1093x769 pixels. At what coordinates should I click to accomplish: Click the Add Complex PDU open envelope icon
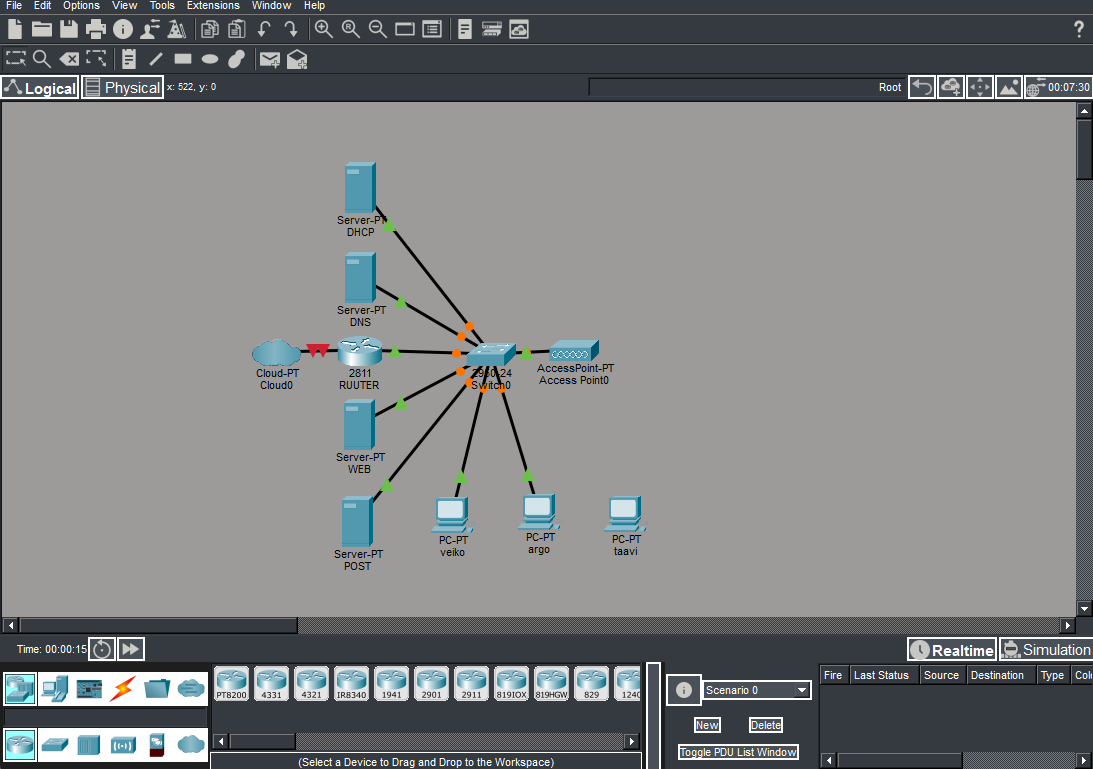pyautogui.click(x=297, y=60)
